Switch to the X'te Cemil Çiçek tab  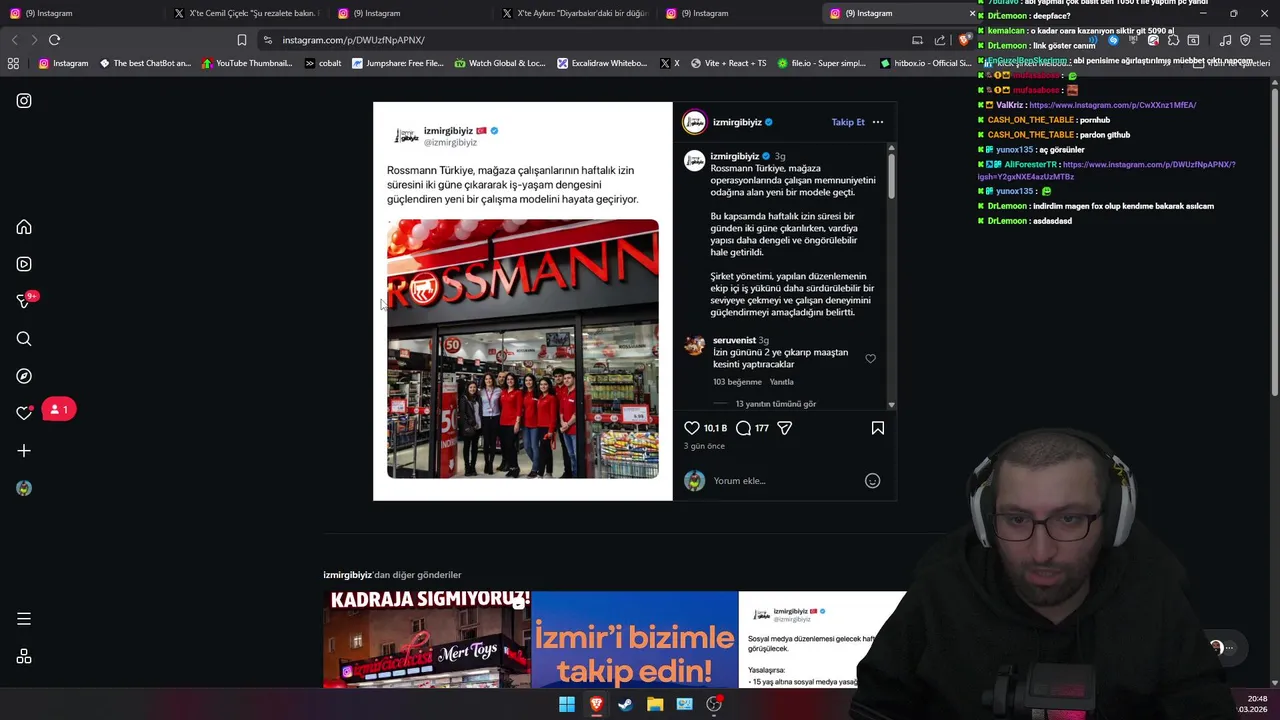pos(245,13)
